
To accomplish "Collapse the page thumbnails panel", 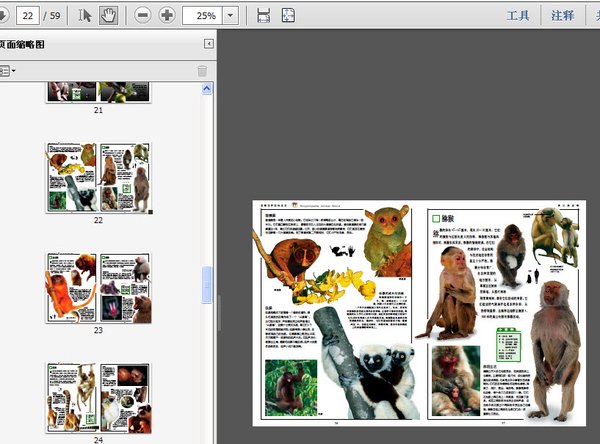I will pos(209,44).
